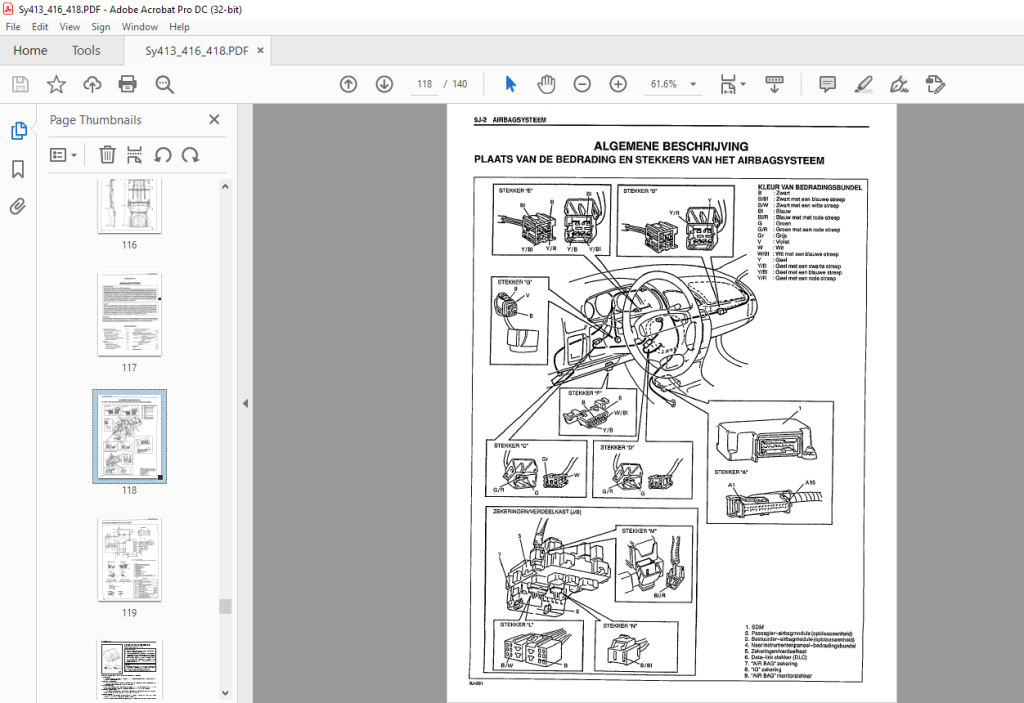Open the Window menu
This screenshot has height=703, width=1024.
pos(140,27)
